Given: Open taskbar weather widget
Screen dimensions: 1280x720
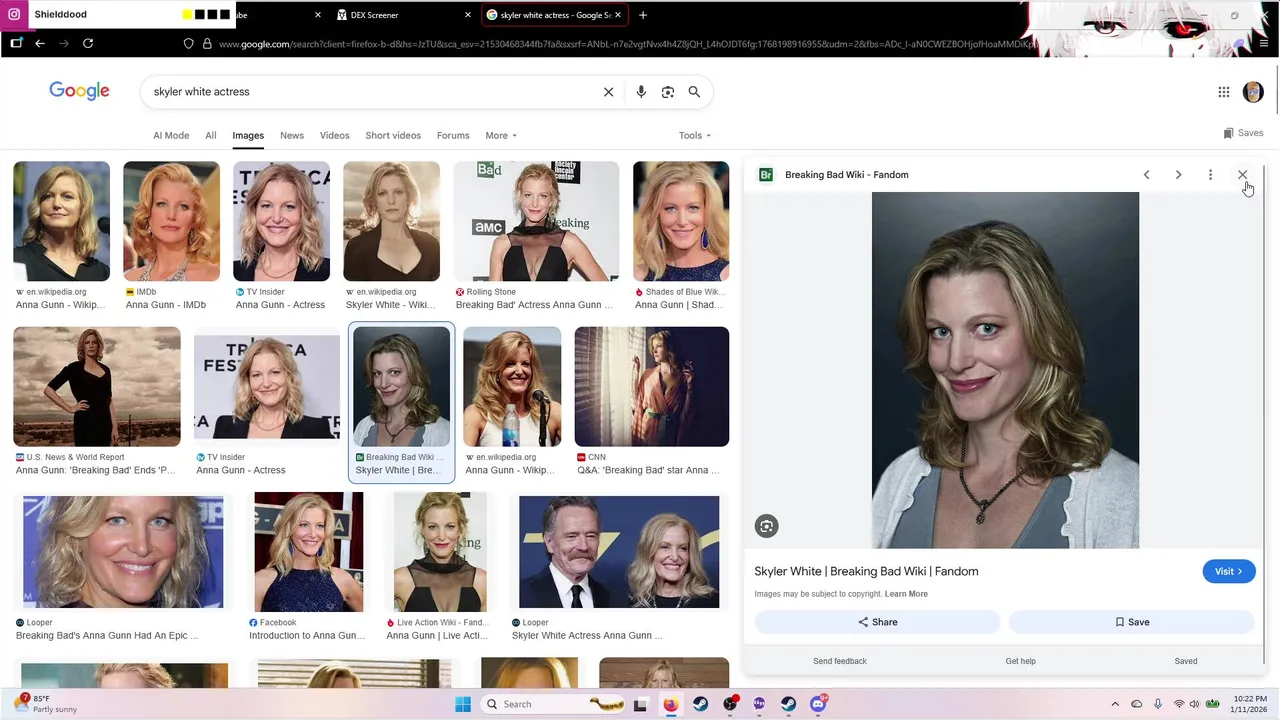Looking at the screenshot, I should point(48,704).
